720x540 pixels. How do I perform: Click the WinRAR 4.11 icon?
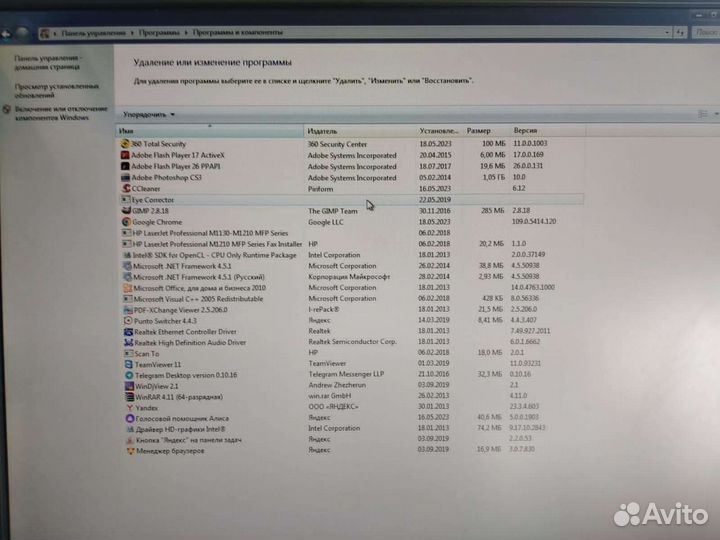pos(130,397)
